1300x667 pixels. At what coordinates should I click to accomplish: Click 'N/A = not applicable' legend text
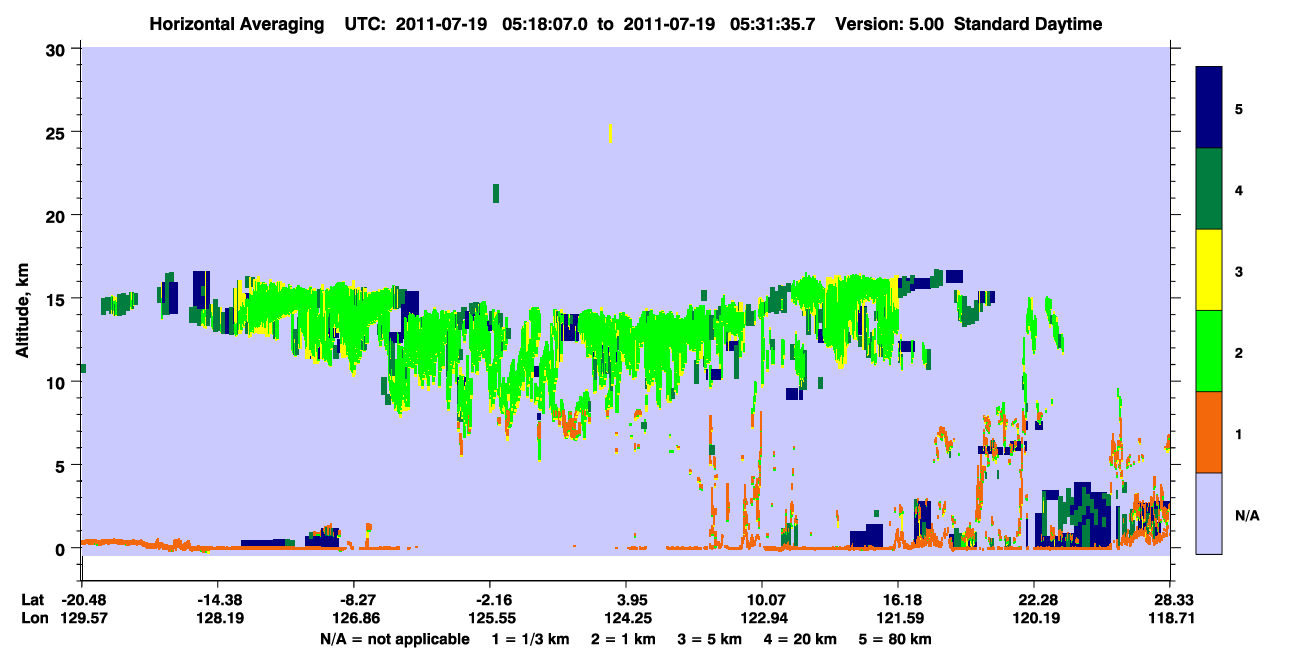[x=394, y=639]
